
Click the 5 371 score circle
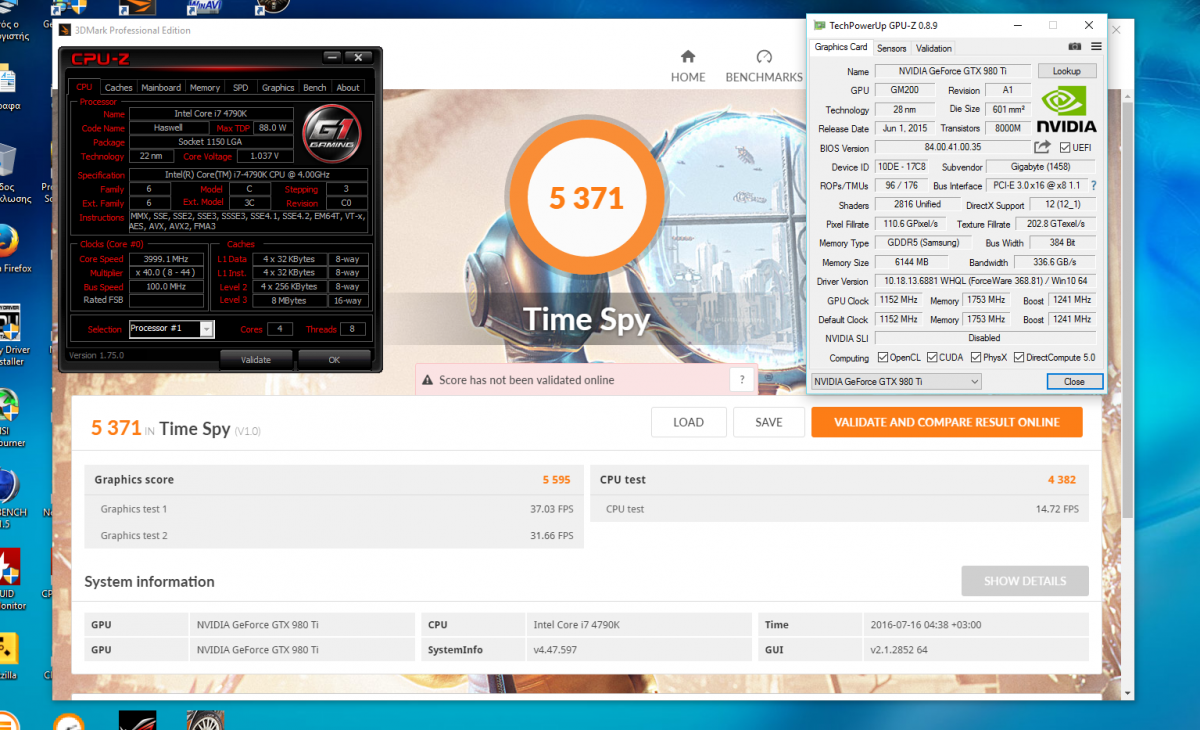point(587,199)
